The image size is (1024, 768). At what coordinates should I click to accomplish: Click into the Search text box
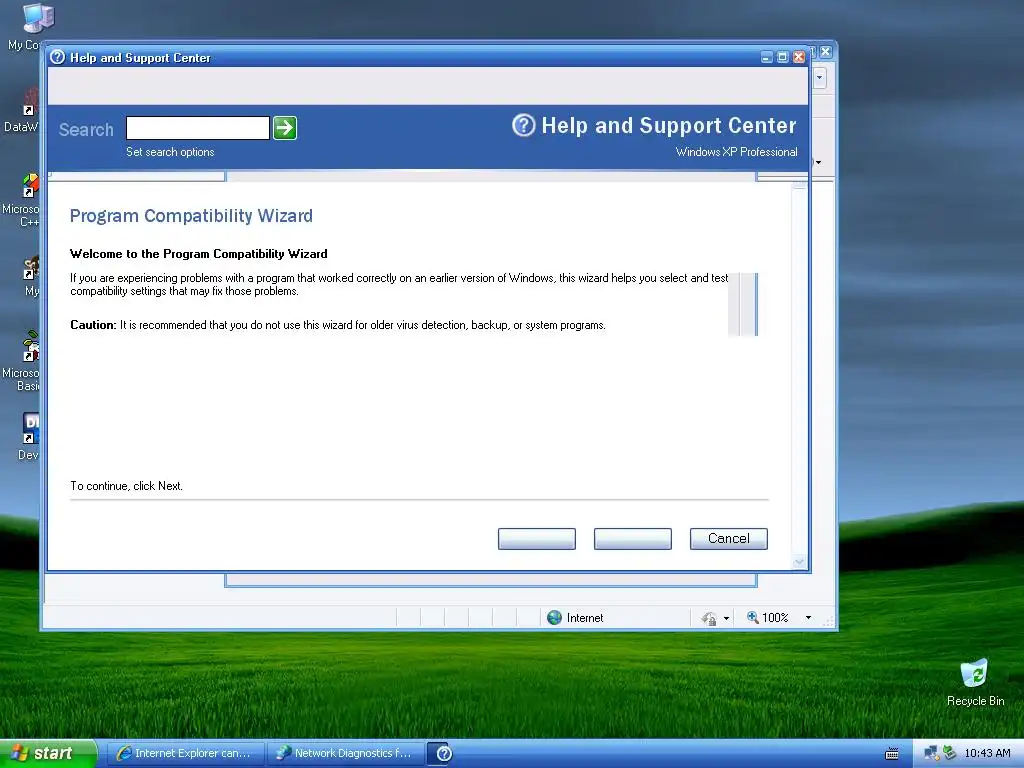tap(198, 128)
